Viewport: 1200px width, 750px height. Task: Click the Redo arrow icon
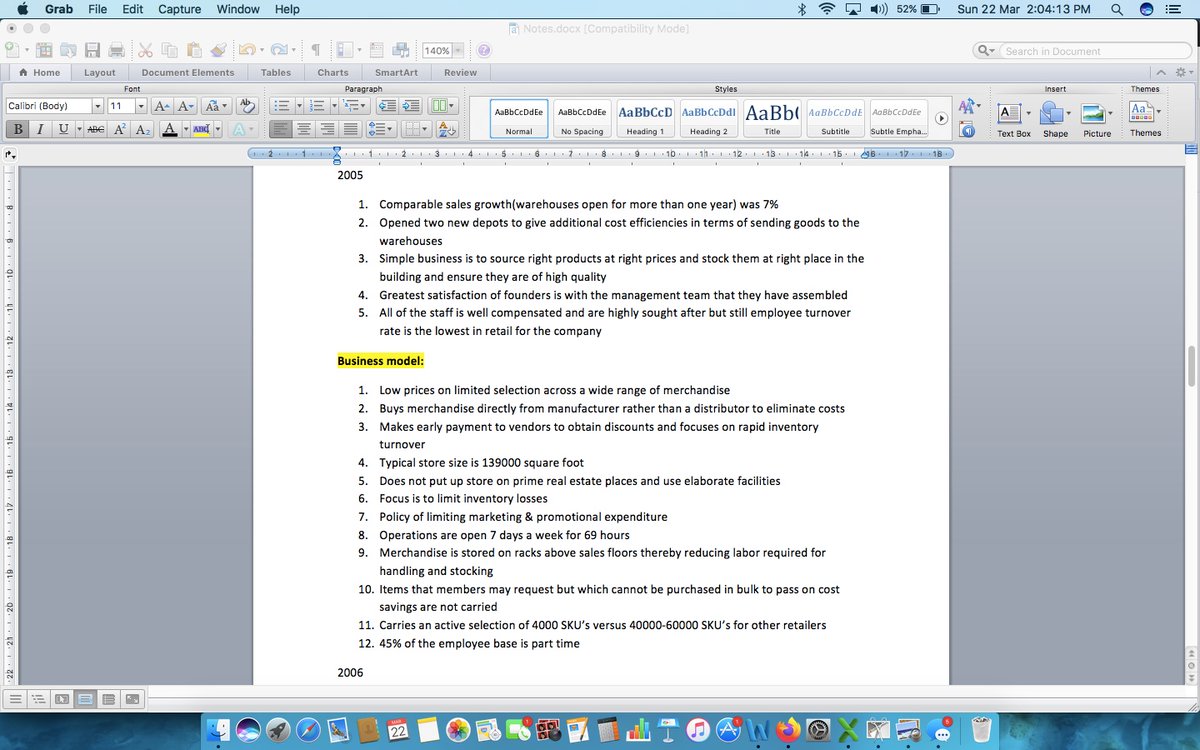[x=277, y=50]
